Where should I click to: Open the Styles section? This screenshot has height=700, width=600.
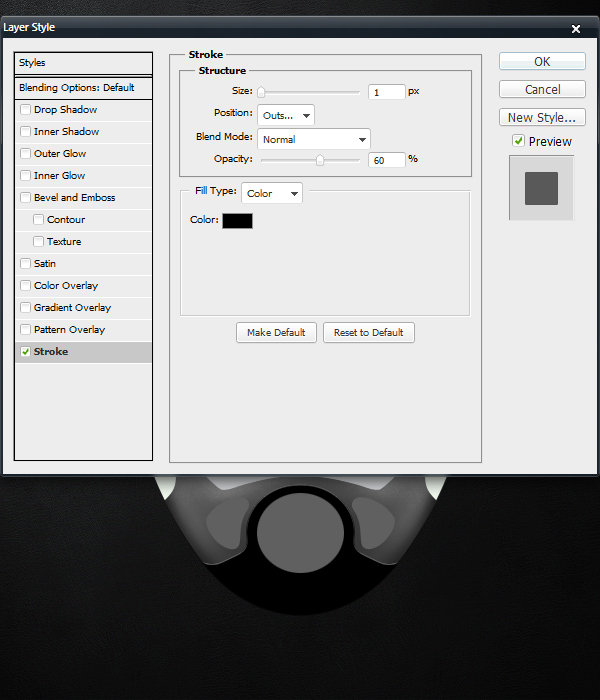(x=83, y=63)
